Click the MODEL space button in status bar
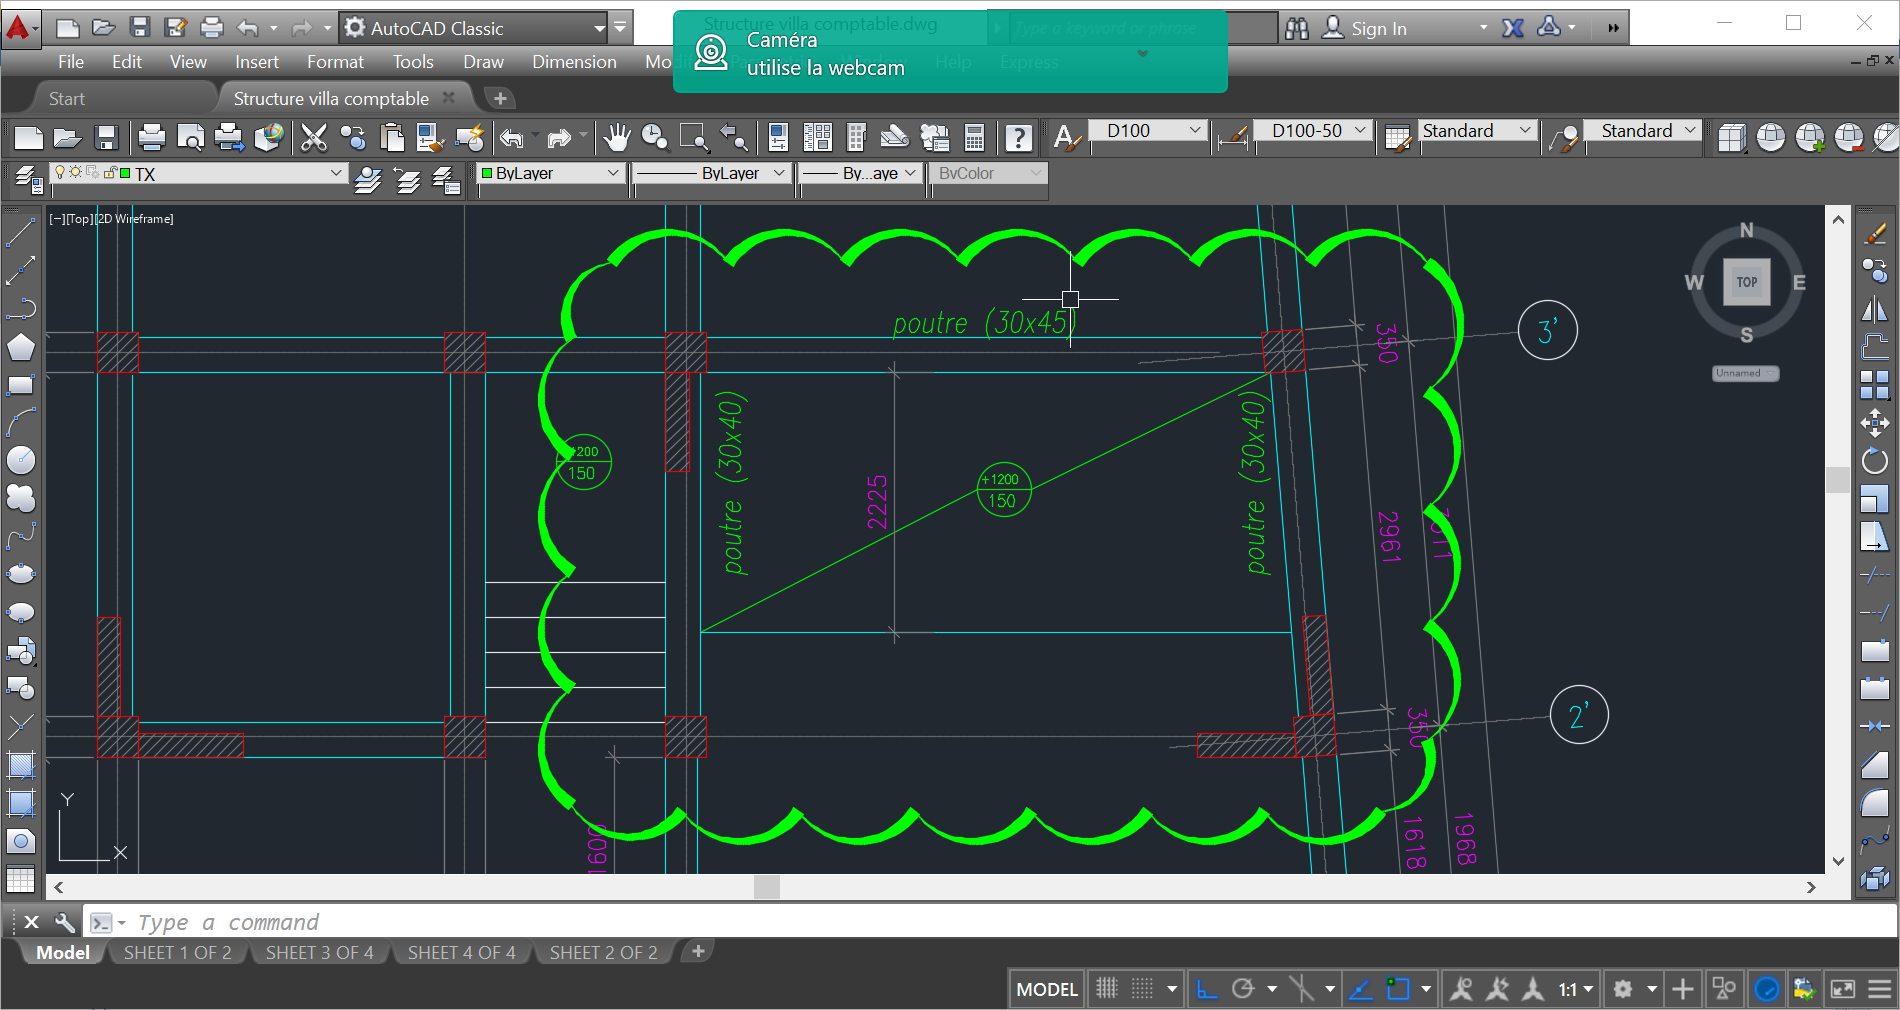Screen dimensions: 1900x1010 tap(1046, 989)
